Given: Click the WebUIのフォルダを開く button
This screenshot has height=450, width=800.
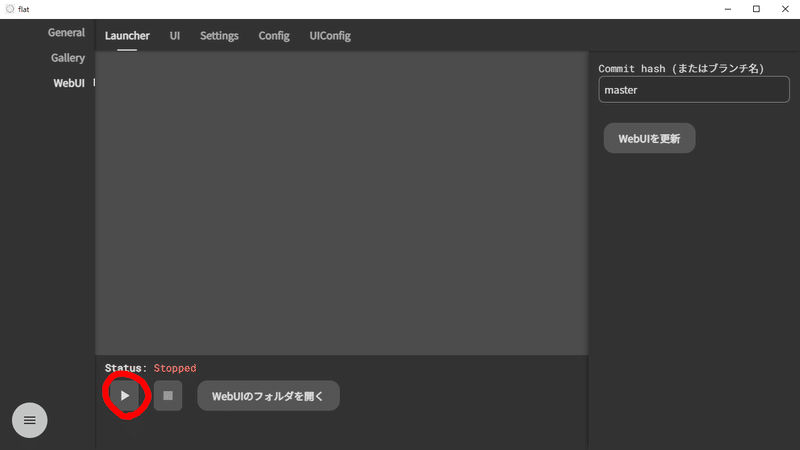Looking at the screenshot, I should click(x=268, y=396).
